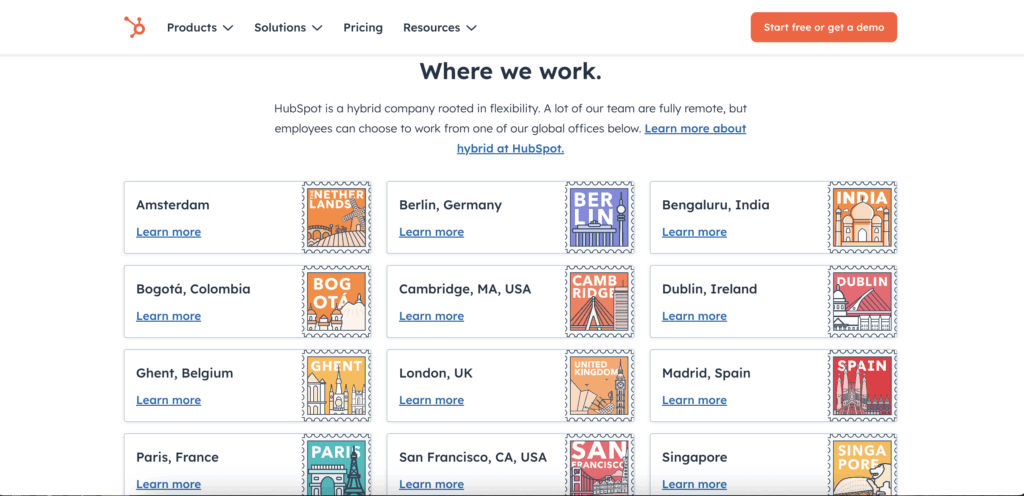Select the San Francisco, CA, USA office title

pos(473,457)
